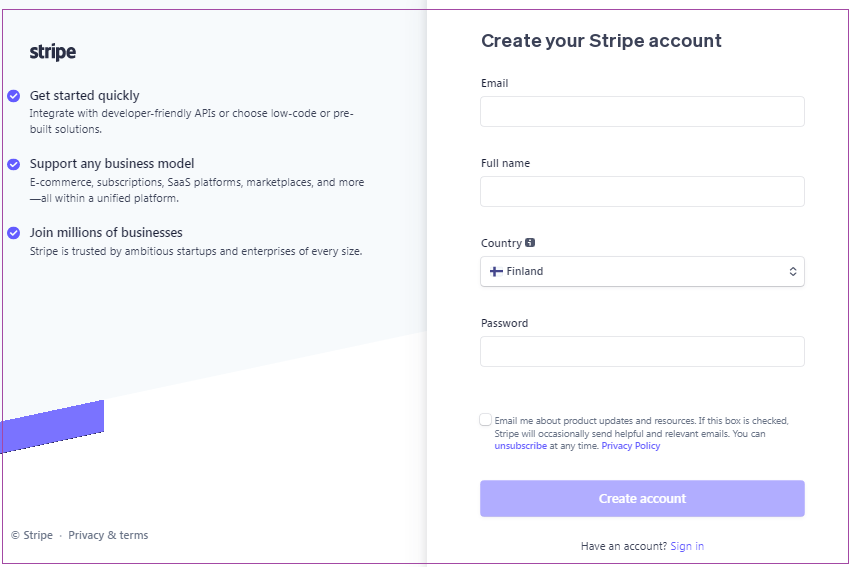Click the checkmark beside Get started quickly
This screenshot has height=567, width=853.
tap(14, 96)
